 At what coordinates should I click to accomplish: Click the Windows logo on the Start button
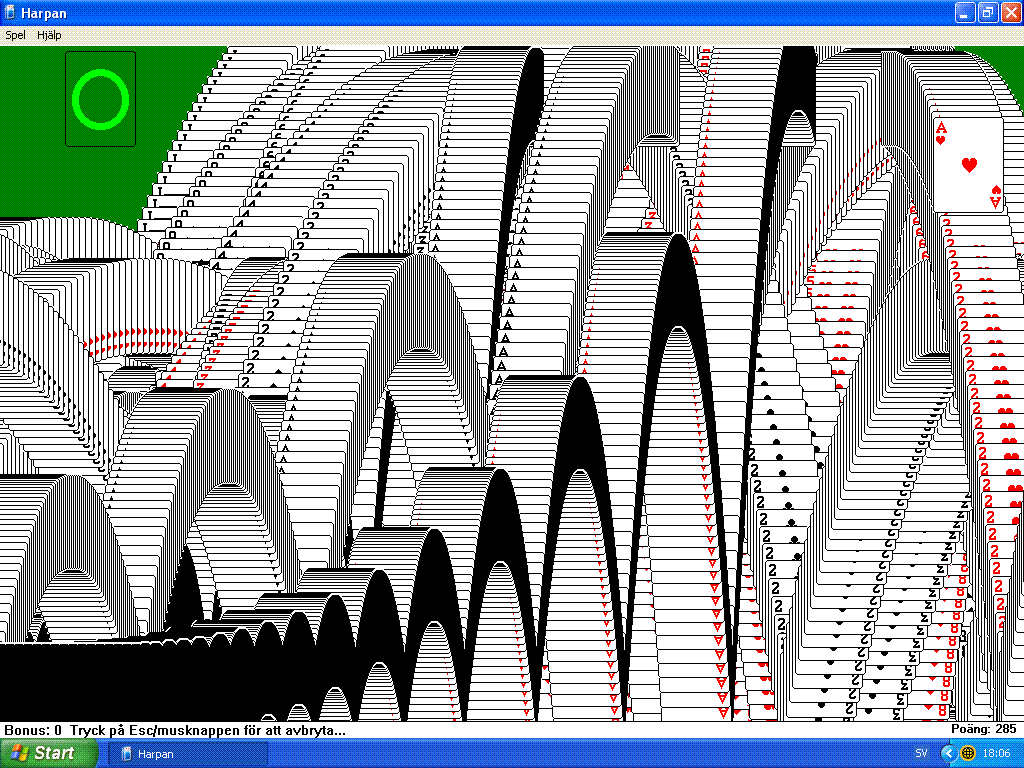(x=20, y=753)
